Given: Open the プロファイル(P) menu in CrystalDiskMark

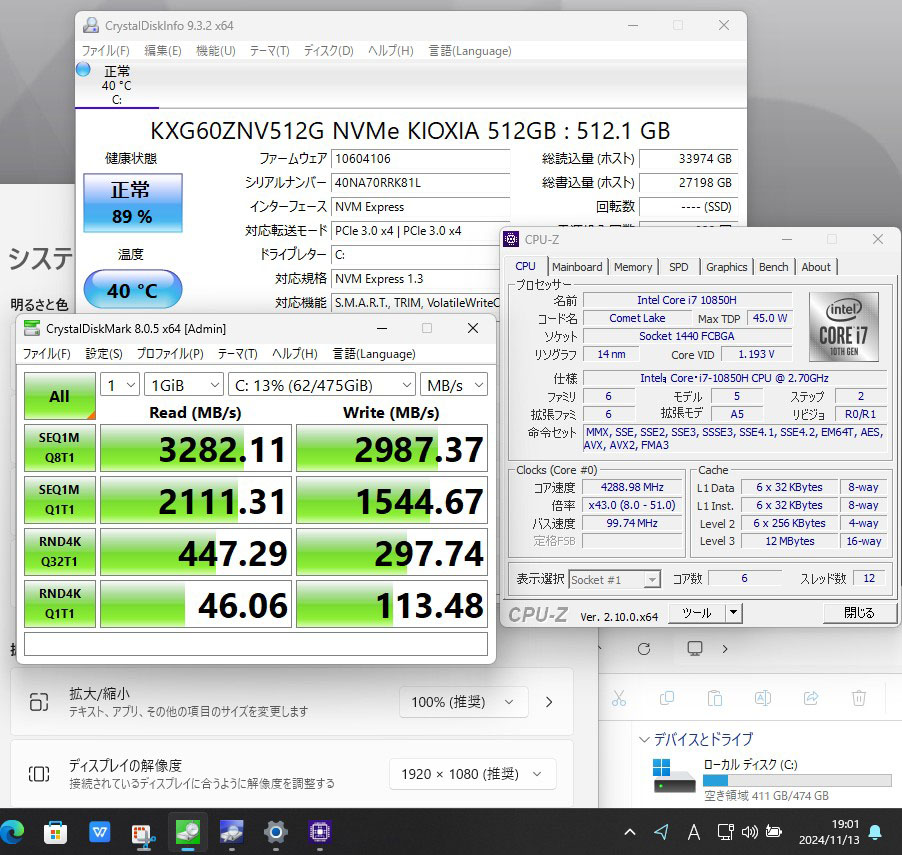Looking at the screenshot, I should pos(169,354).
